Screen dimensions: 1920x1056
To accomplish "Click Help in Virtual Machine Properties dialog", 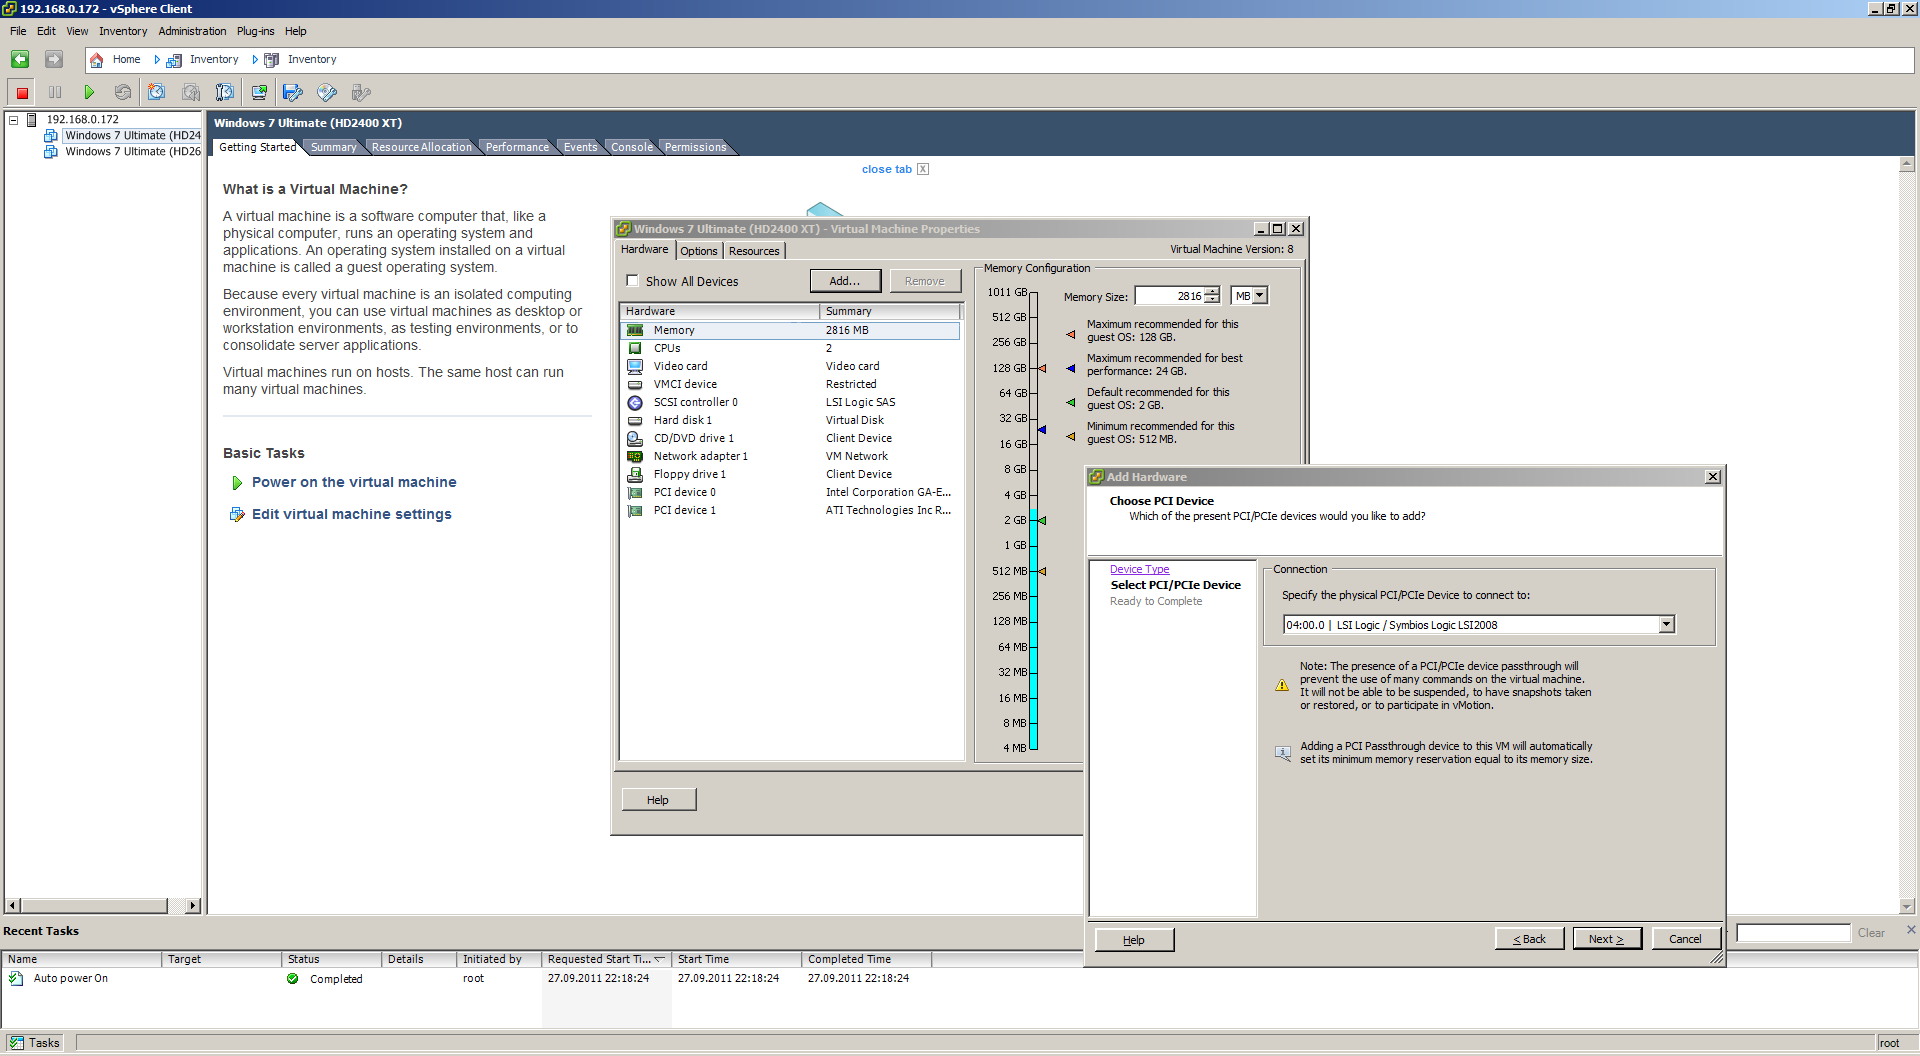I will [658, 800].
